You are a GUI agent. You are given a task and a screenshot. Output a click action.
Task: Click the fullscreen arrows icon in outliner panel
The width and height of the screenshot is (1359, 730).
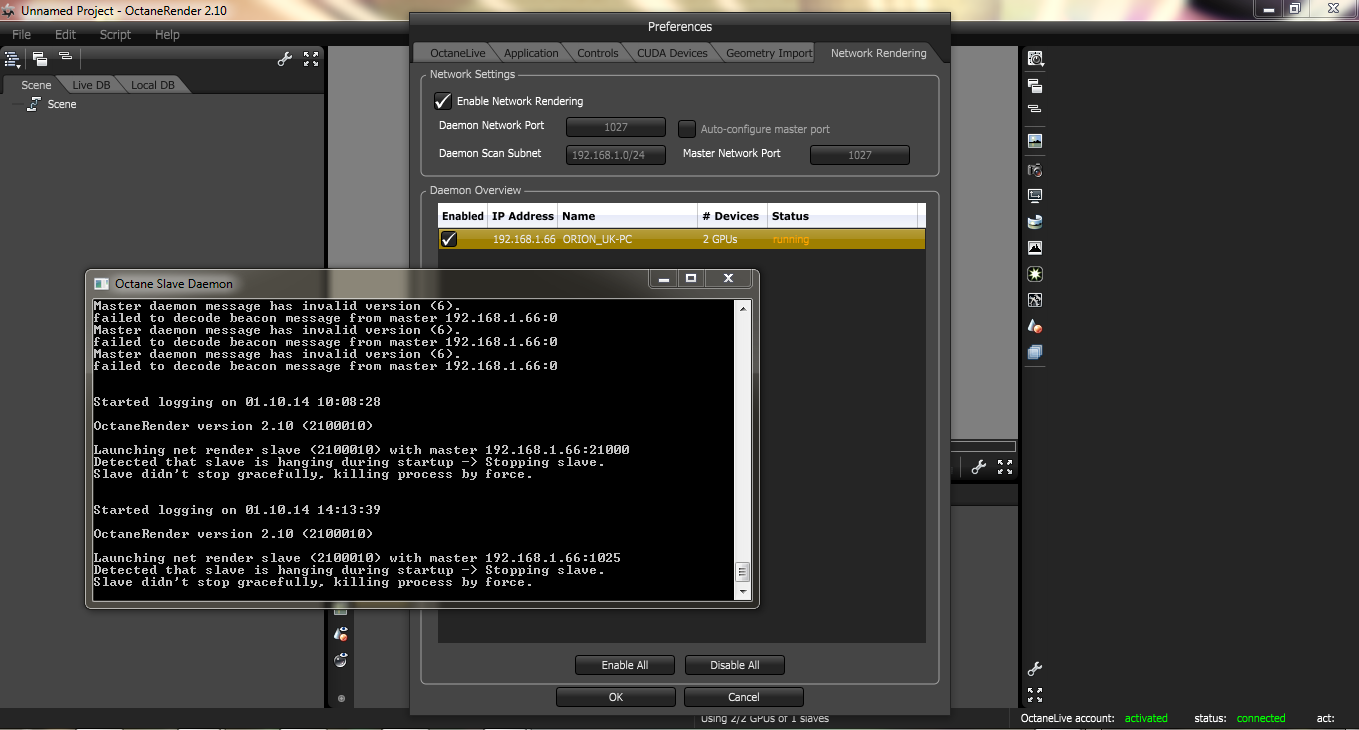tap(311, 59)
